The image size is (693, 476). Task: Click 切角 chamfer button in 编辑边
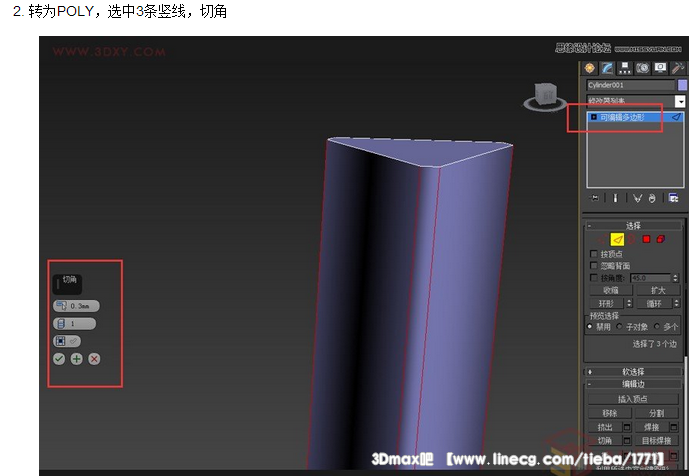(x=605, y=441)
